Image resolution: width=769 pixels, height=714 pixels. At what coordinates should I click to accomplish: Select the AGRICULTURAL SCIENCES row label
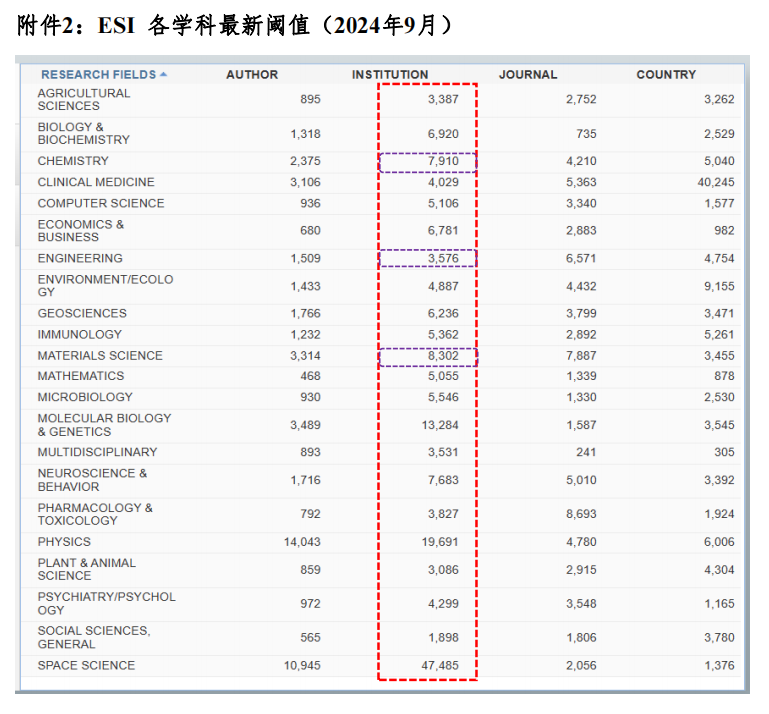point(84,99)
